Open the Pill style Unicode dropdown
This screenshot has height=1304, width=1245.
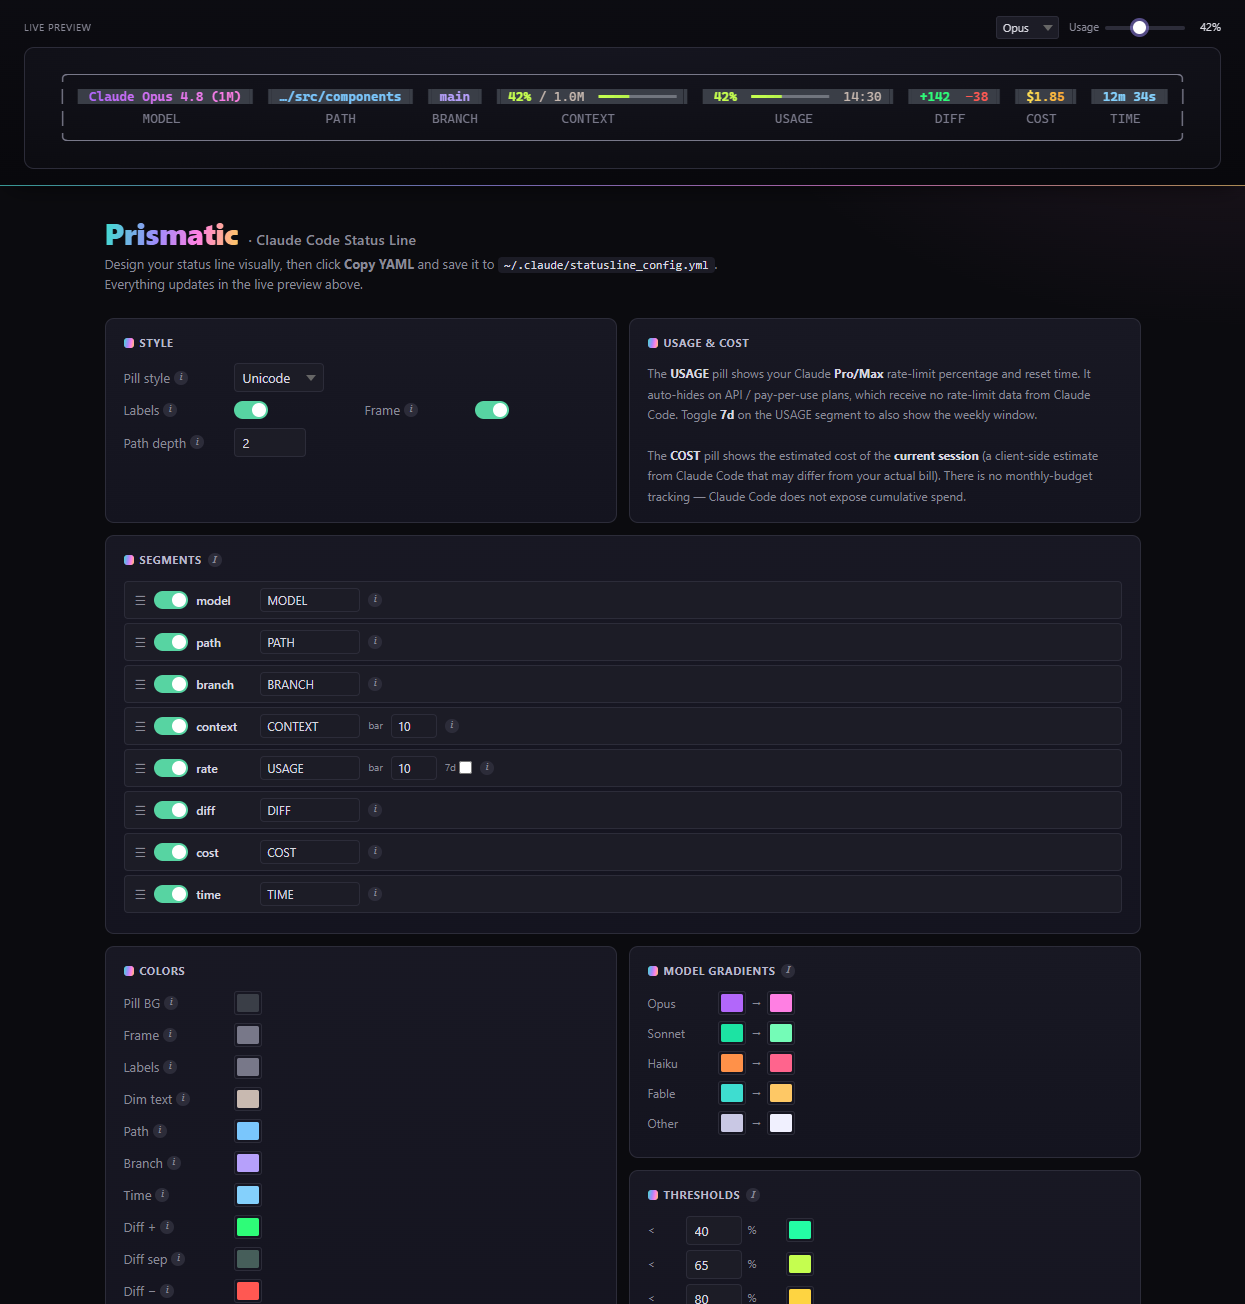coord(279,378)
